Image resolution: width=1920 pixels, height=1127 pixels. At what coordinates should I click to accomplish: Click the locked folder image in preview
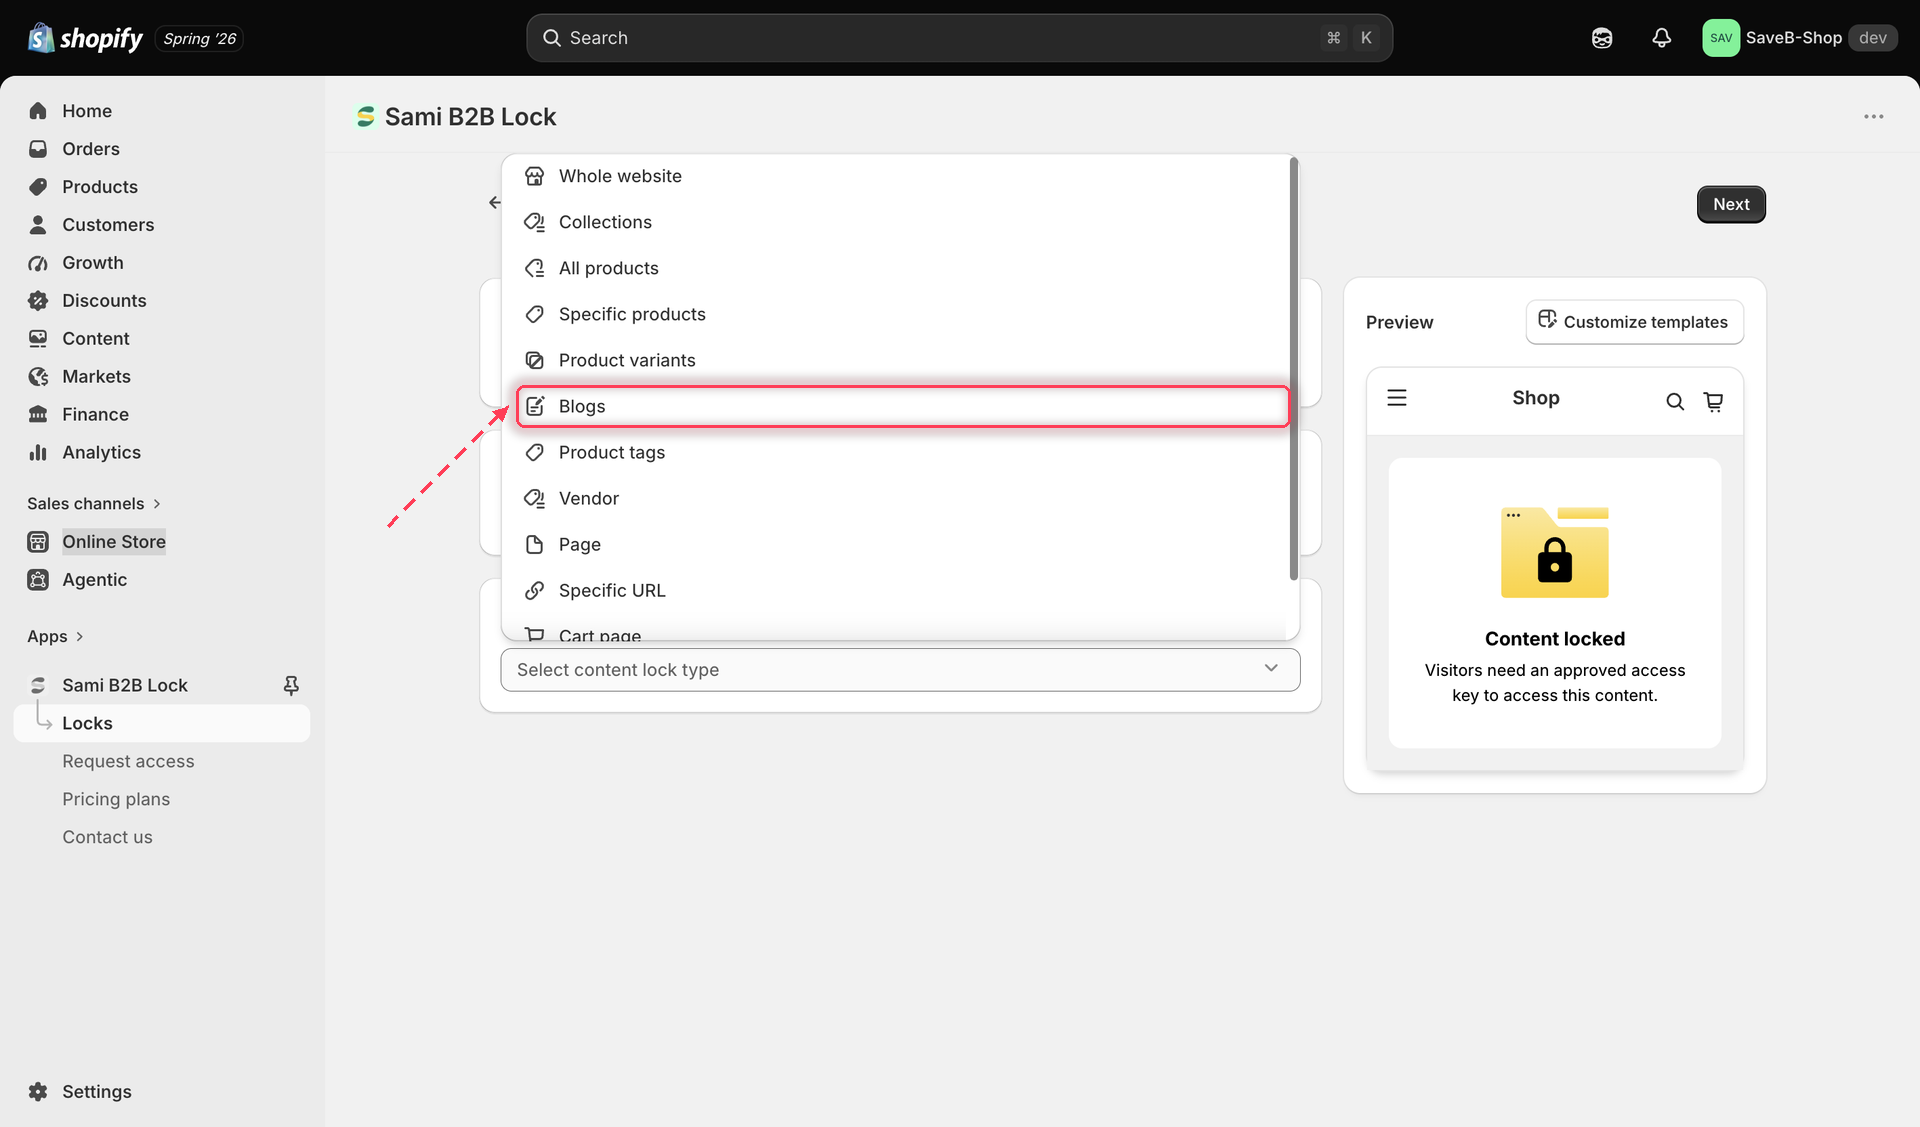coord(1554,552)
